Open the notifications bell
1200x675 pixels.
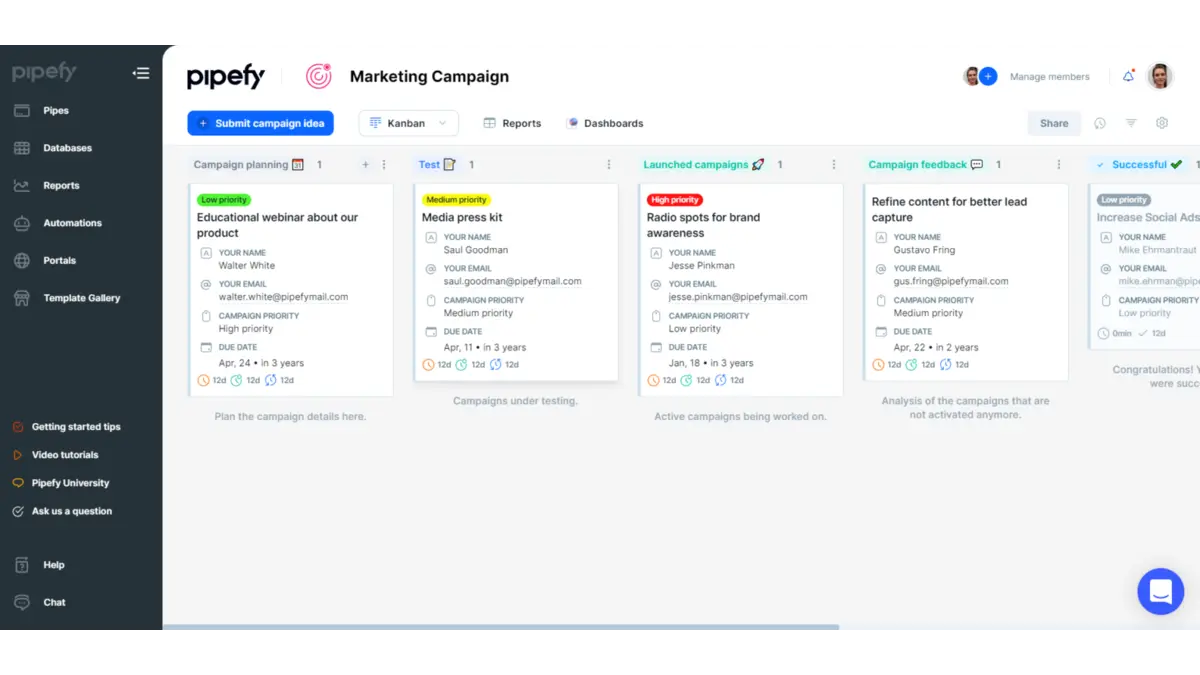click(x=1129, y=76)
